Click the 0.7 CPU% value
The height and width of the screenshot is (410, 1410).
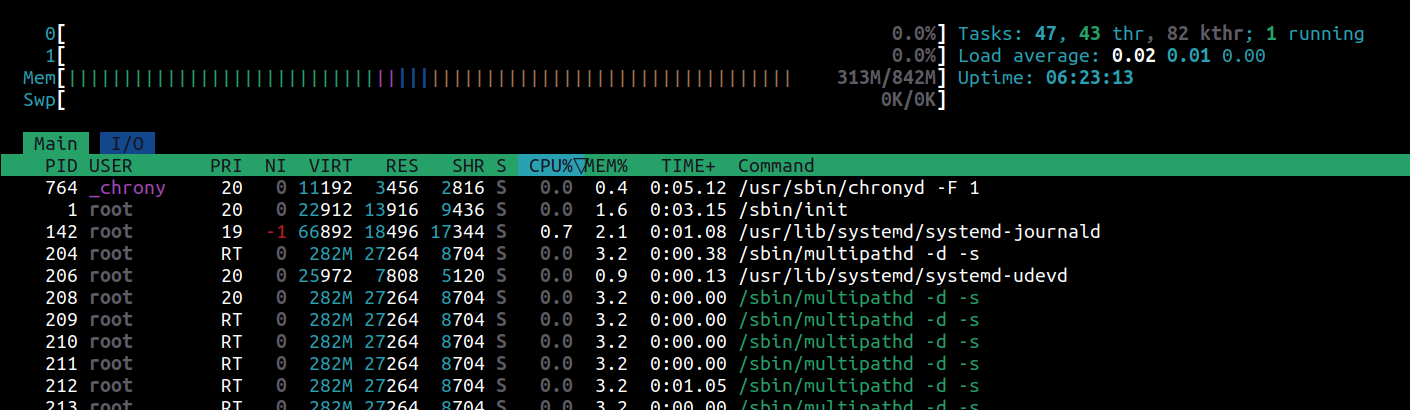(556, 232)
